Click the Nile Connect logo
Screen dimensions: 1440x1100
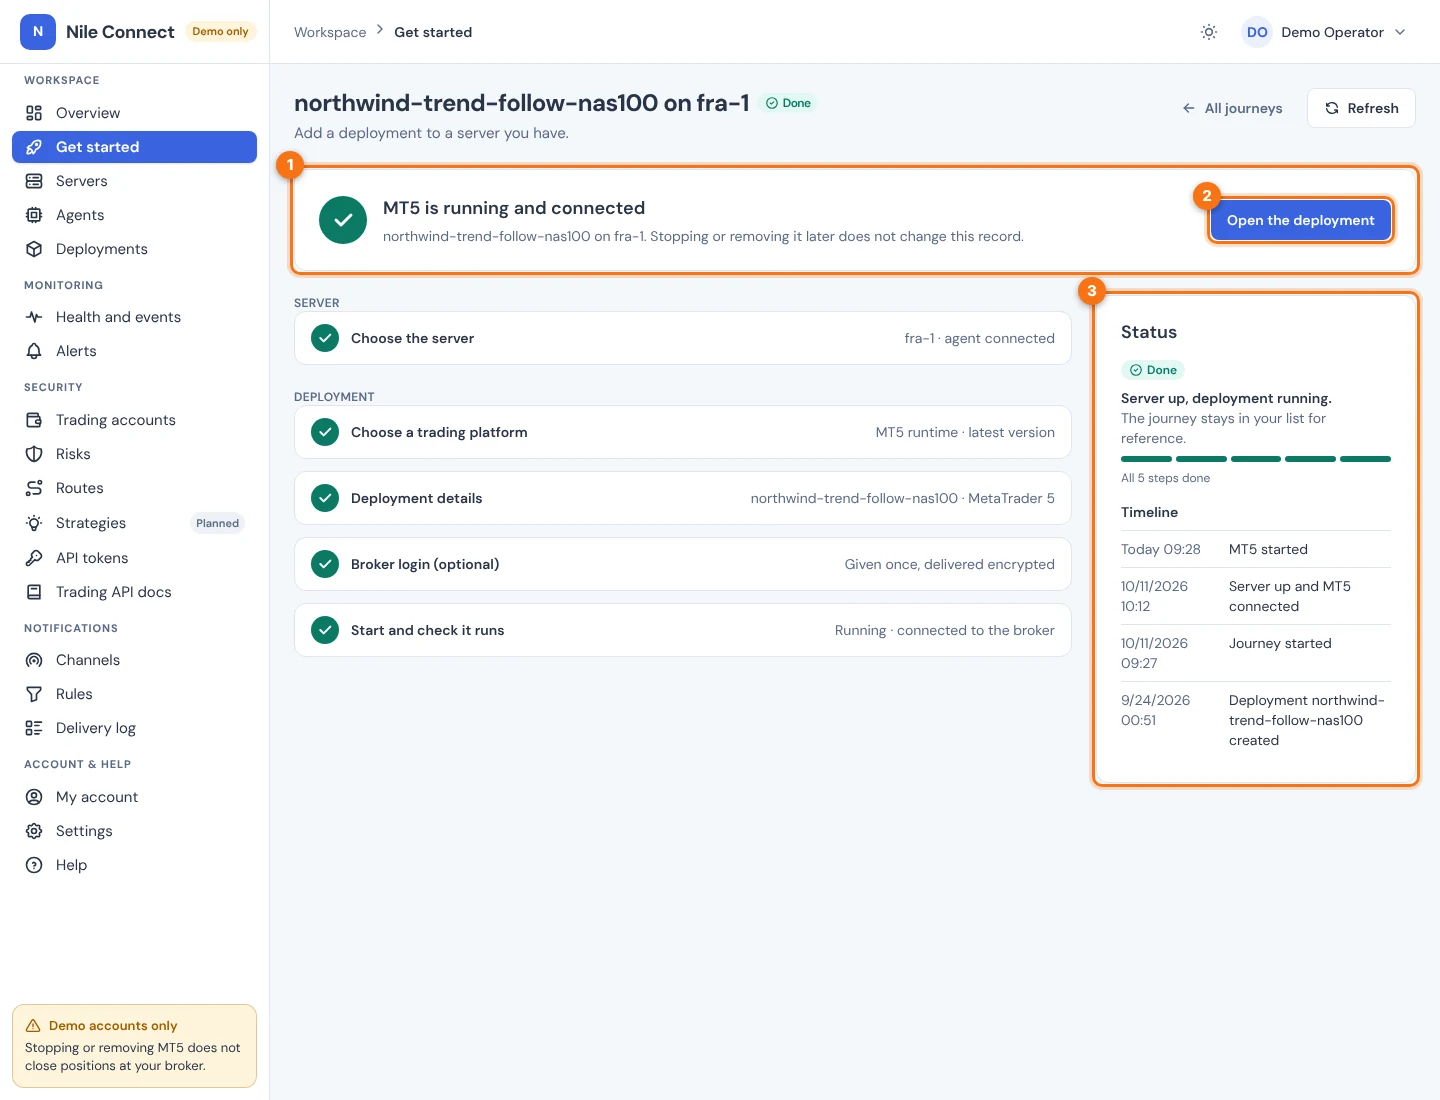tap(38, 32)
